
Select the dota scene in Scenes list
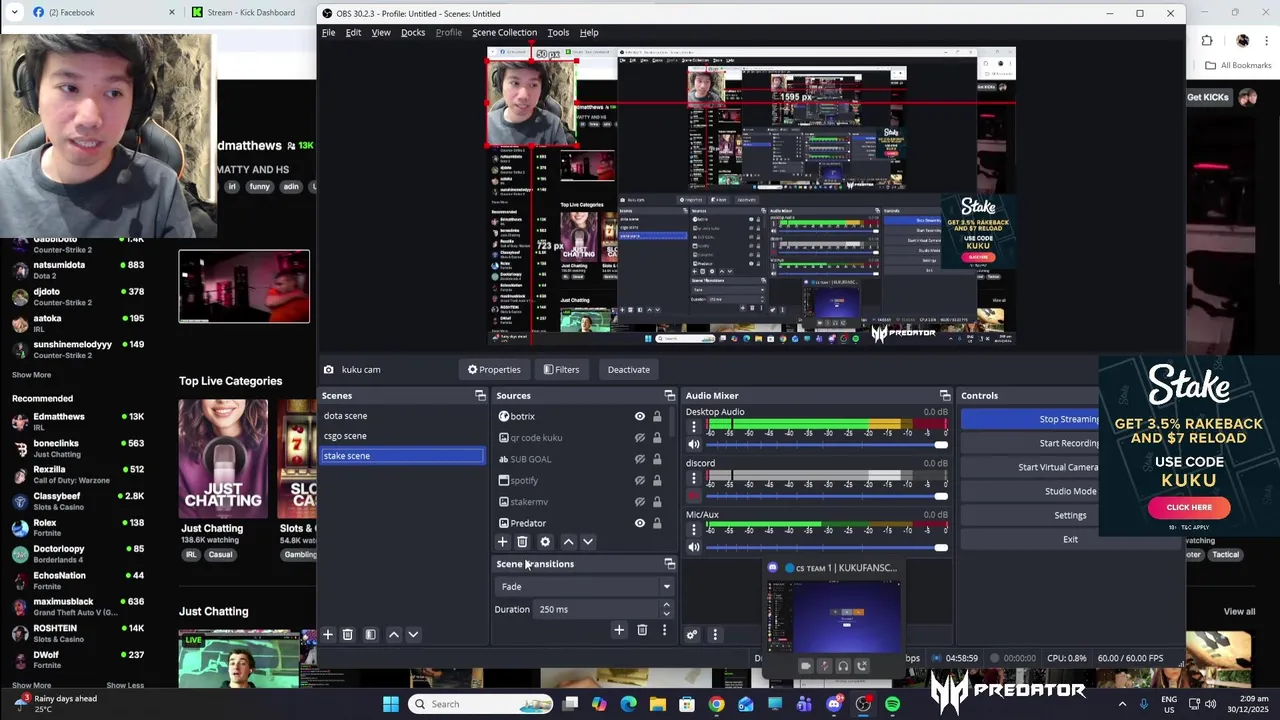[x=402, y=416]
